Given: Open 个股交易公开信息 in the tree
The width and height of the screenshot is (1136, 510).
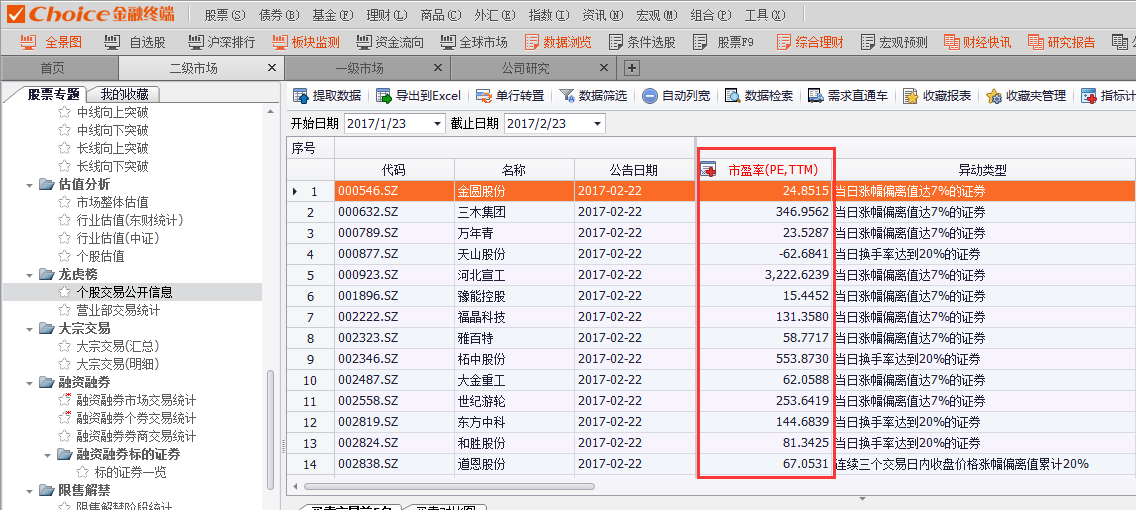Looking at the screenshot, I should pyautogui.click(x=125, y=293).
